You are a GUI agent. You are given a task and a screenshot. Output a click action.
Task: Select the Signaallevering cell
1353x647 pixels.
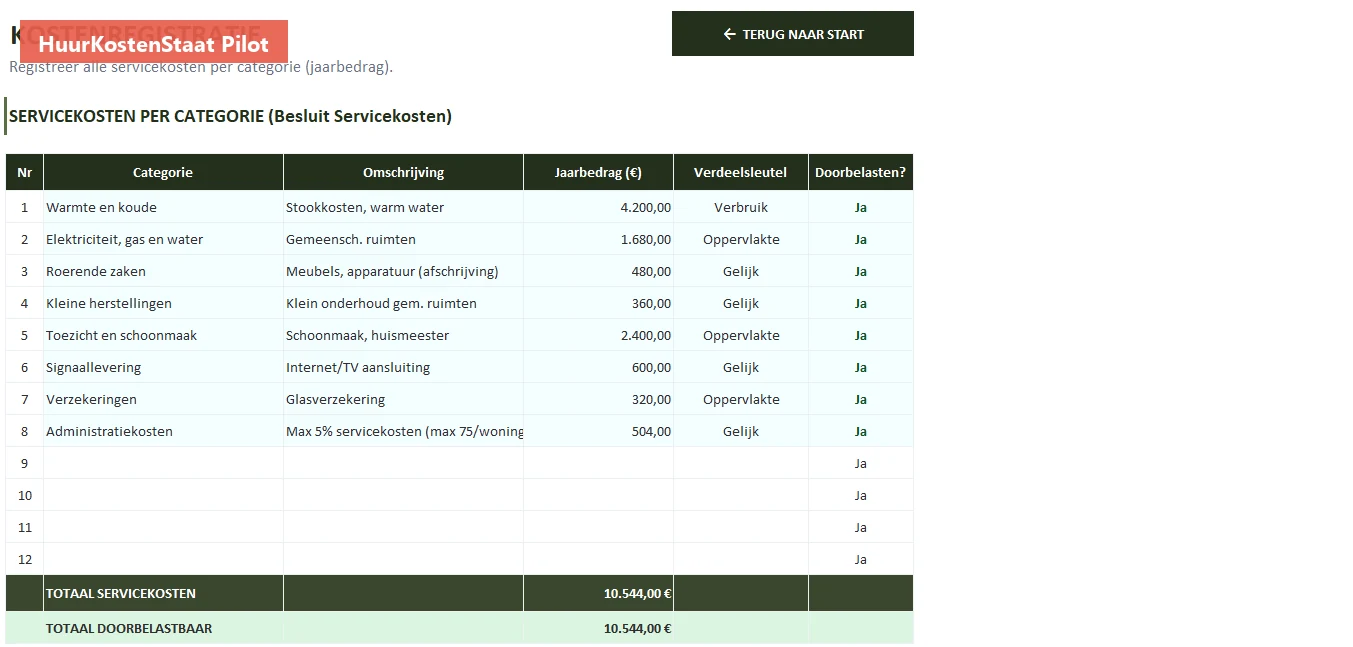[x=163, y=367]
